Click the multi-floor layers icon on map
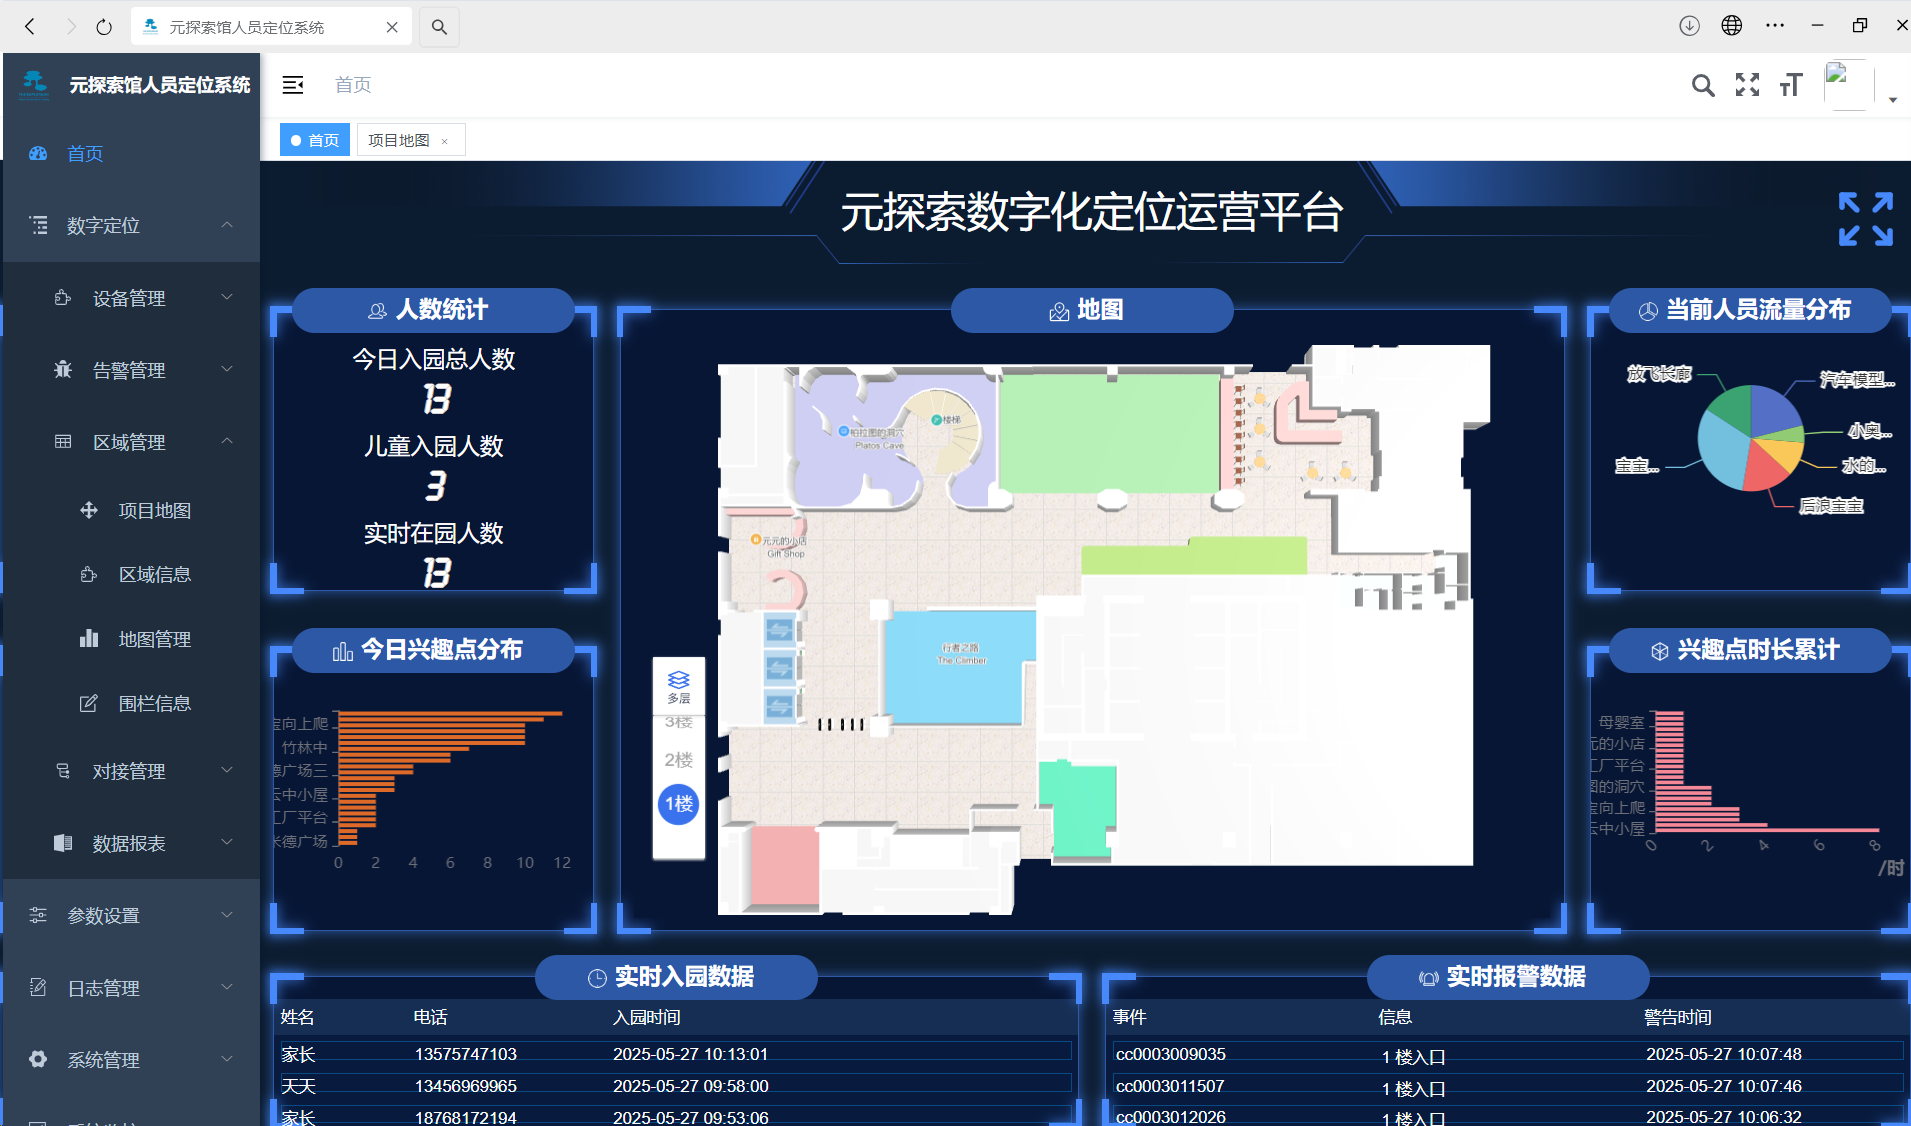 coord(678,685)
